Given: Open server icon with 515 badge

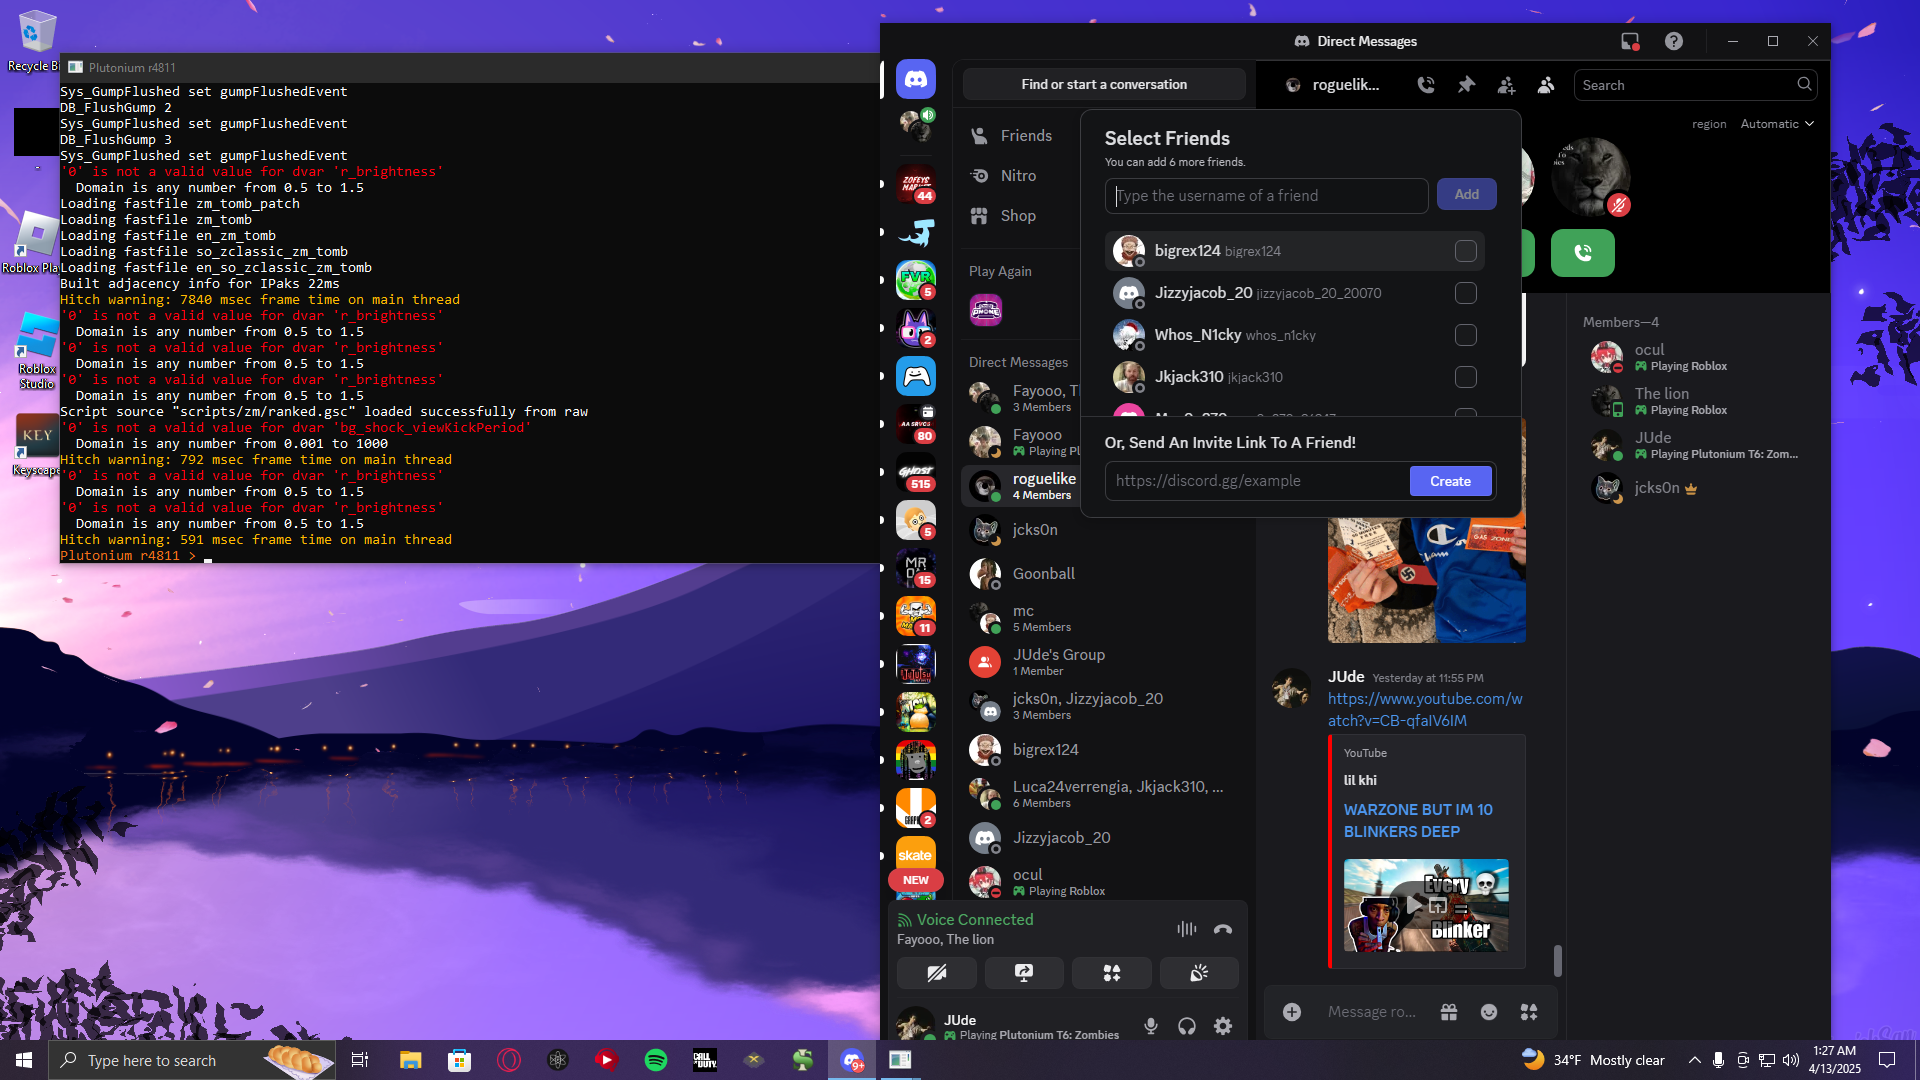Looking at the screenshot, I should pos(916,473).
